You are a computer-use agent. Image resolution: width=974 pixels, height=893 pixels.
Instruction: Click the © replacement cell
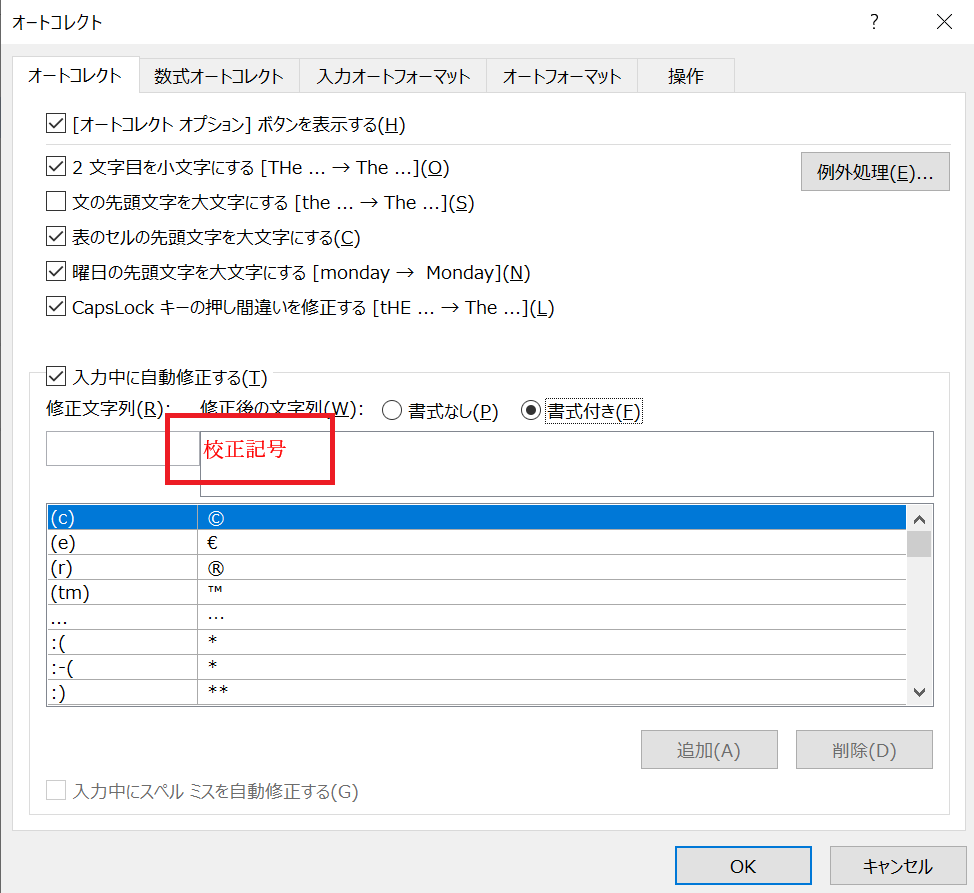(552, 517)
